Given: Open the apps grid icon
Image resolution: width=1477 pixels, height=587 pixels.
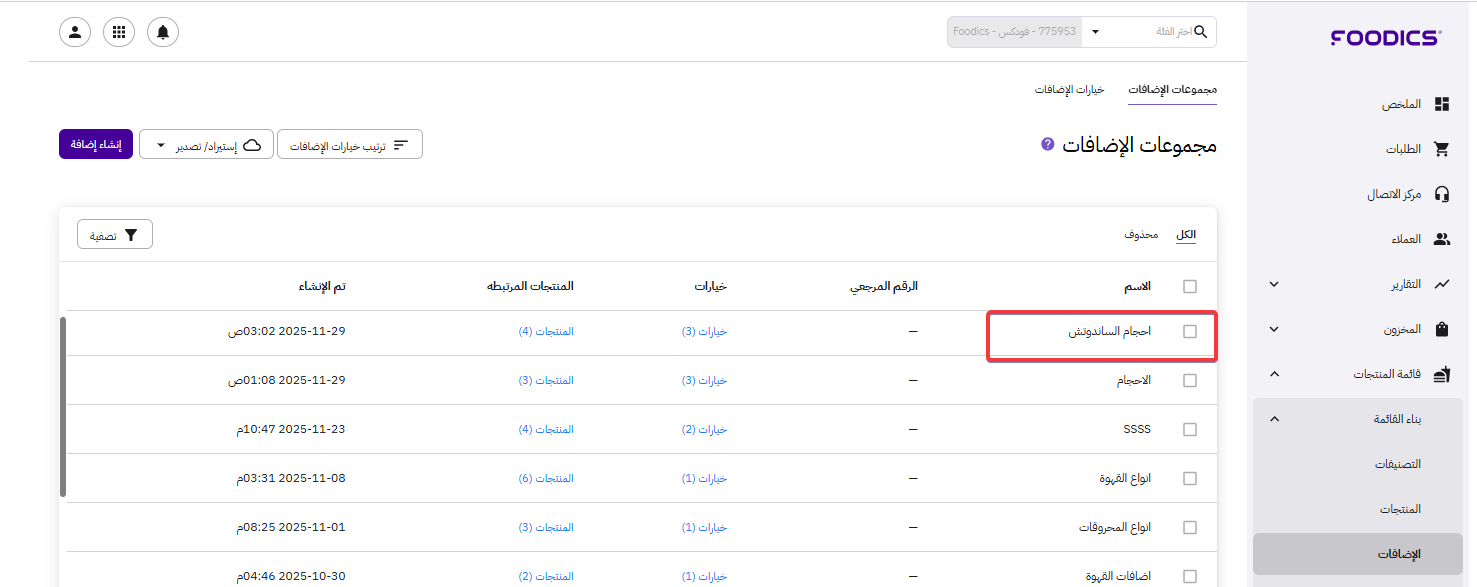Looking at the screenshot, I should [119, 32].
